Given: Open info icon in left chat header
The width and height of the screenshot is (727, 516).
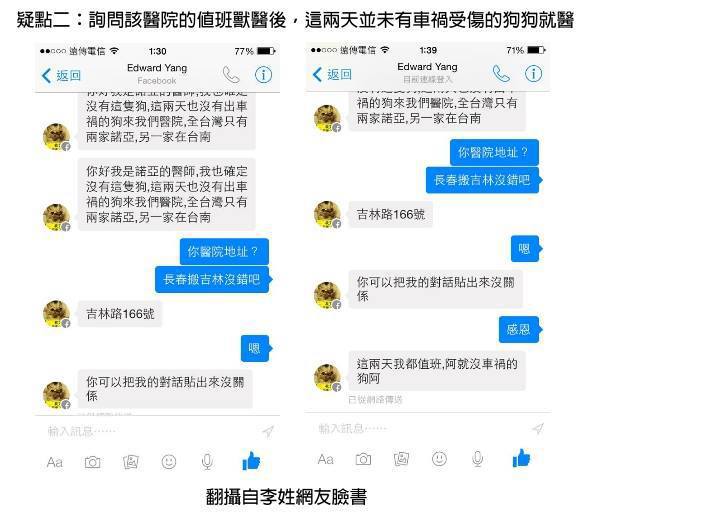Looking at the screenshot, I should pyautogui.click(x=263, y=75).
